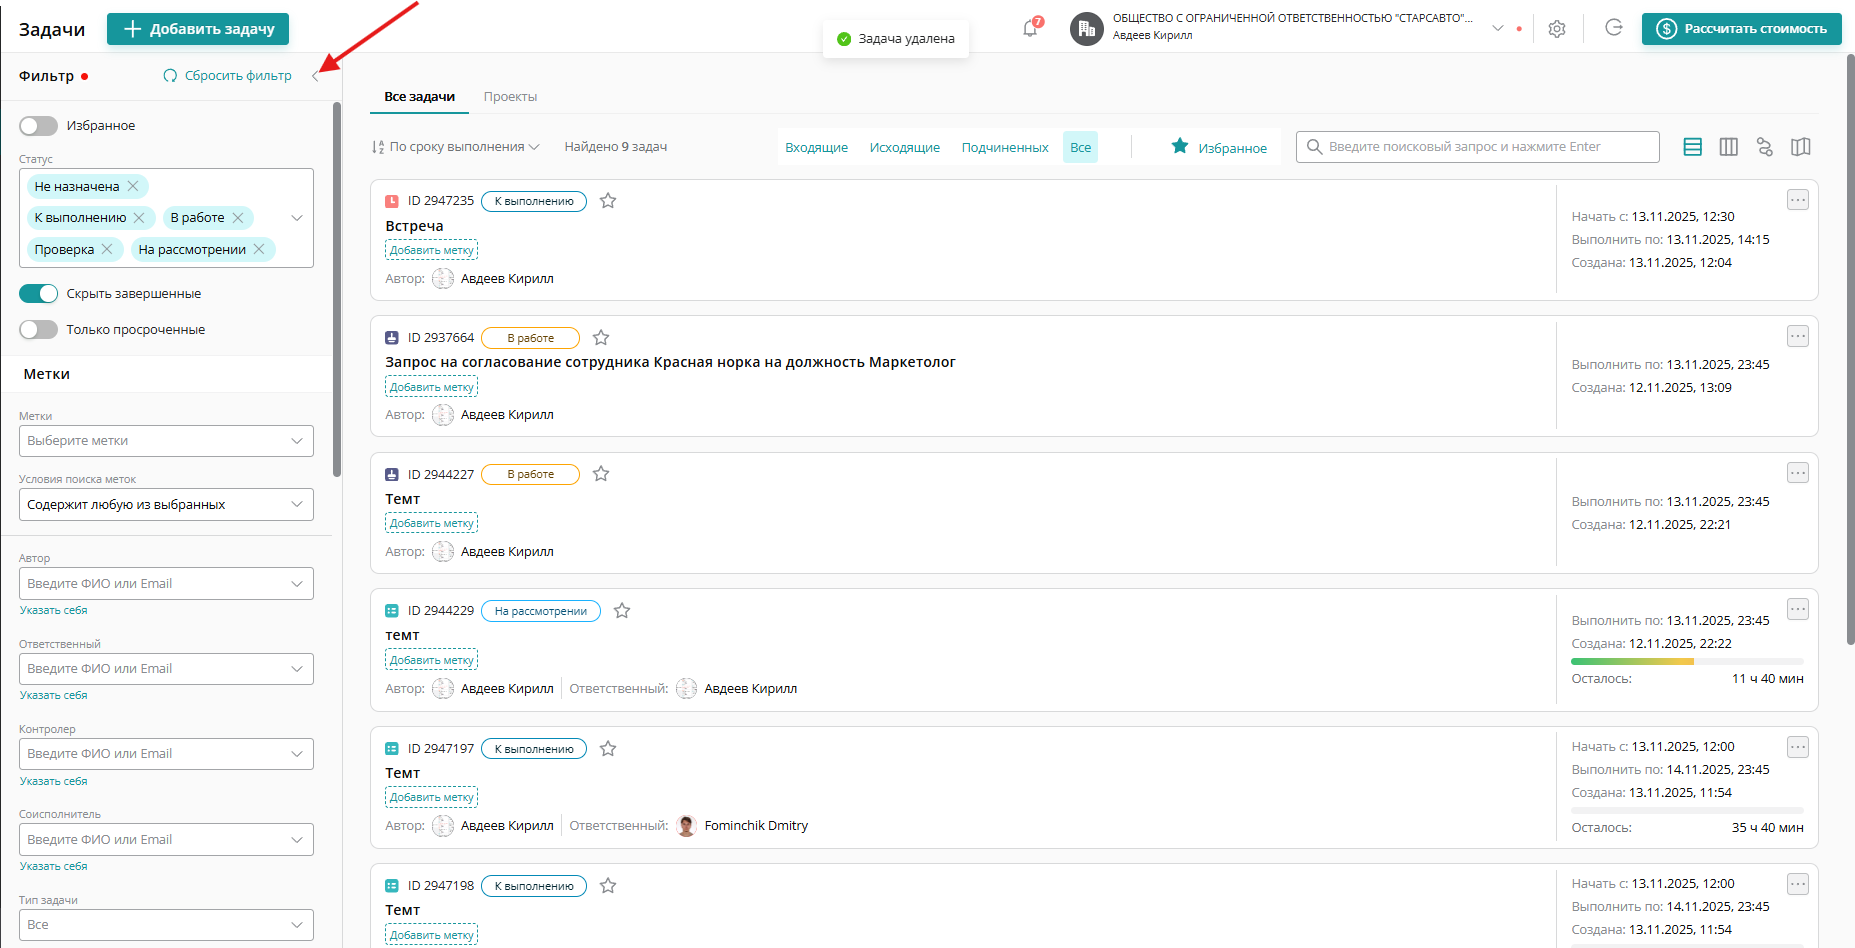The width and height of the screenshot is (1855, 948).
Task: Open the "Выберите метки" dropdown
Action: tap(166, 441)
